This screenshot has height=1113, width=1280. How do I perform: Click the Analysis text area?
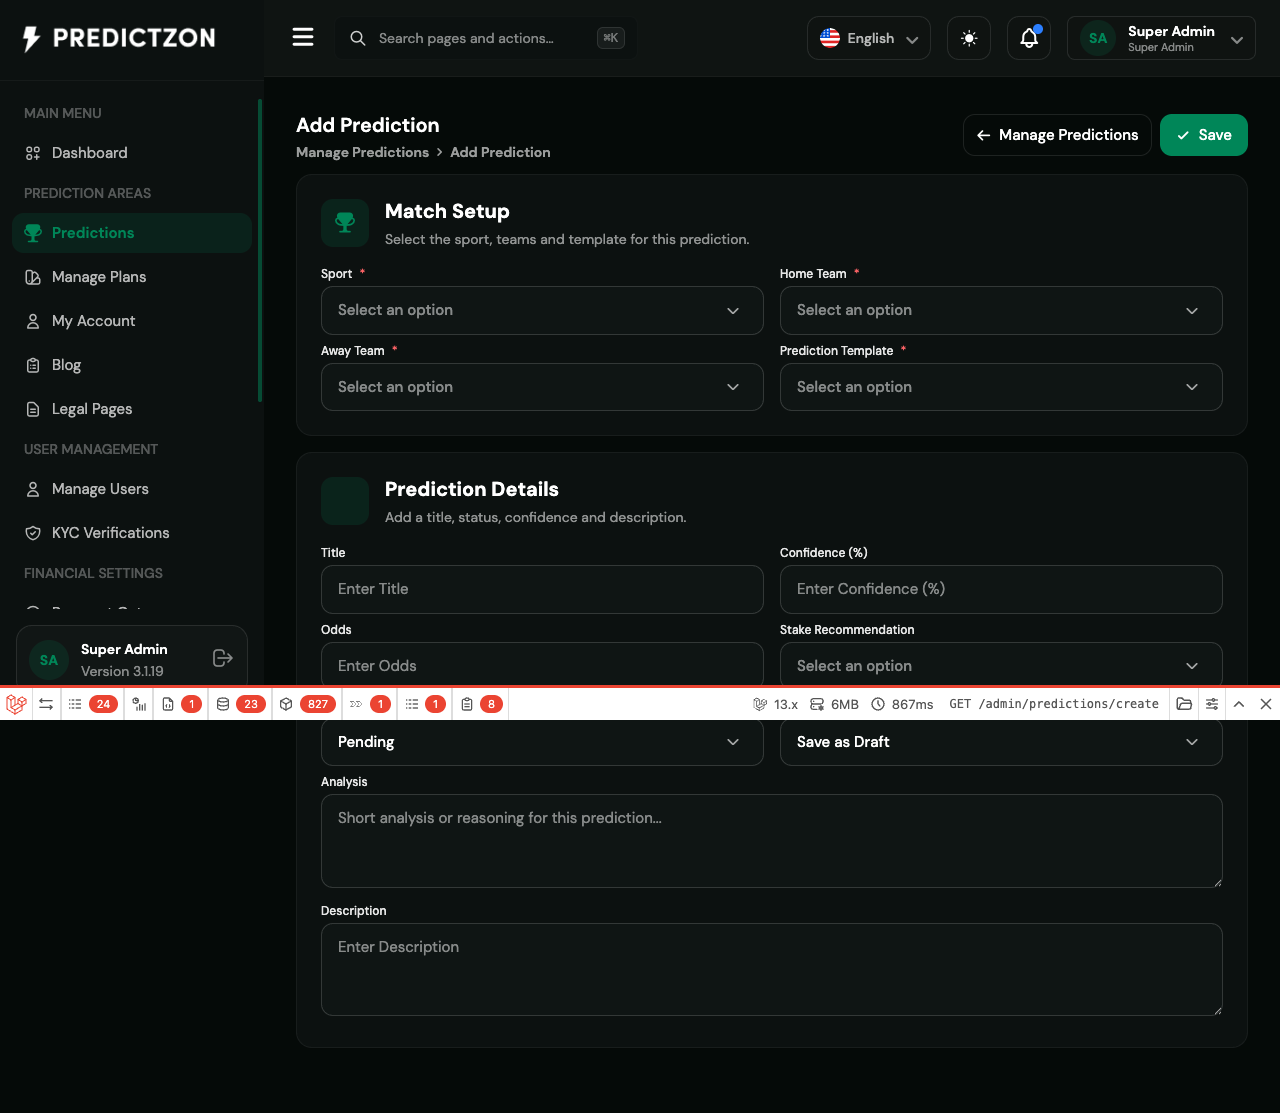pyautogui.click(x=771, y=841)
